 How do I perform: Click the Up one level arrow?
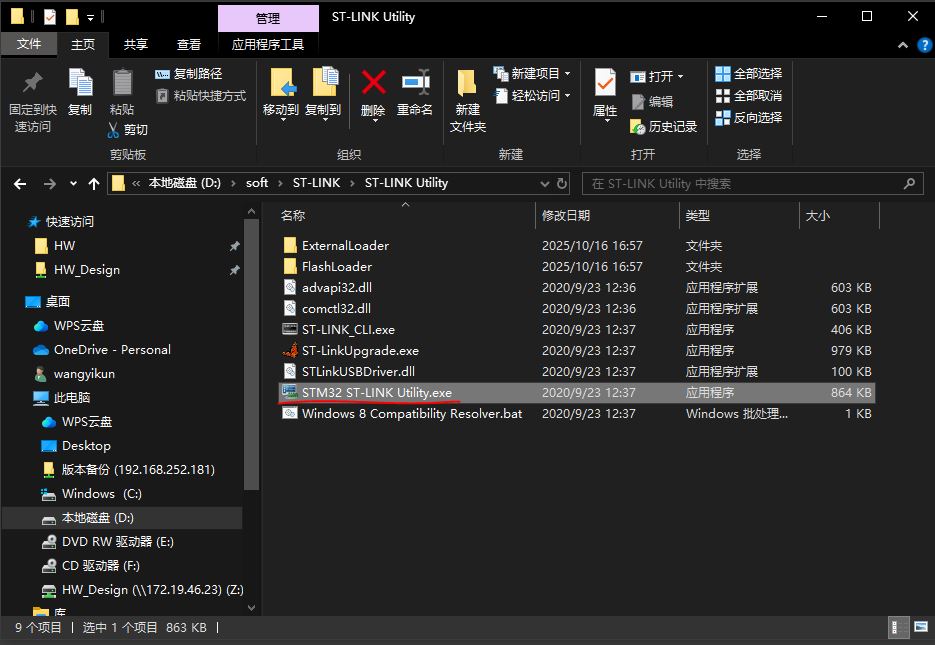[94, 184]
